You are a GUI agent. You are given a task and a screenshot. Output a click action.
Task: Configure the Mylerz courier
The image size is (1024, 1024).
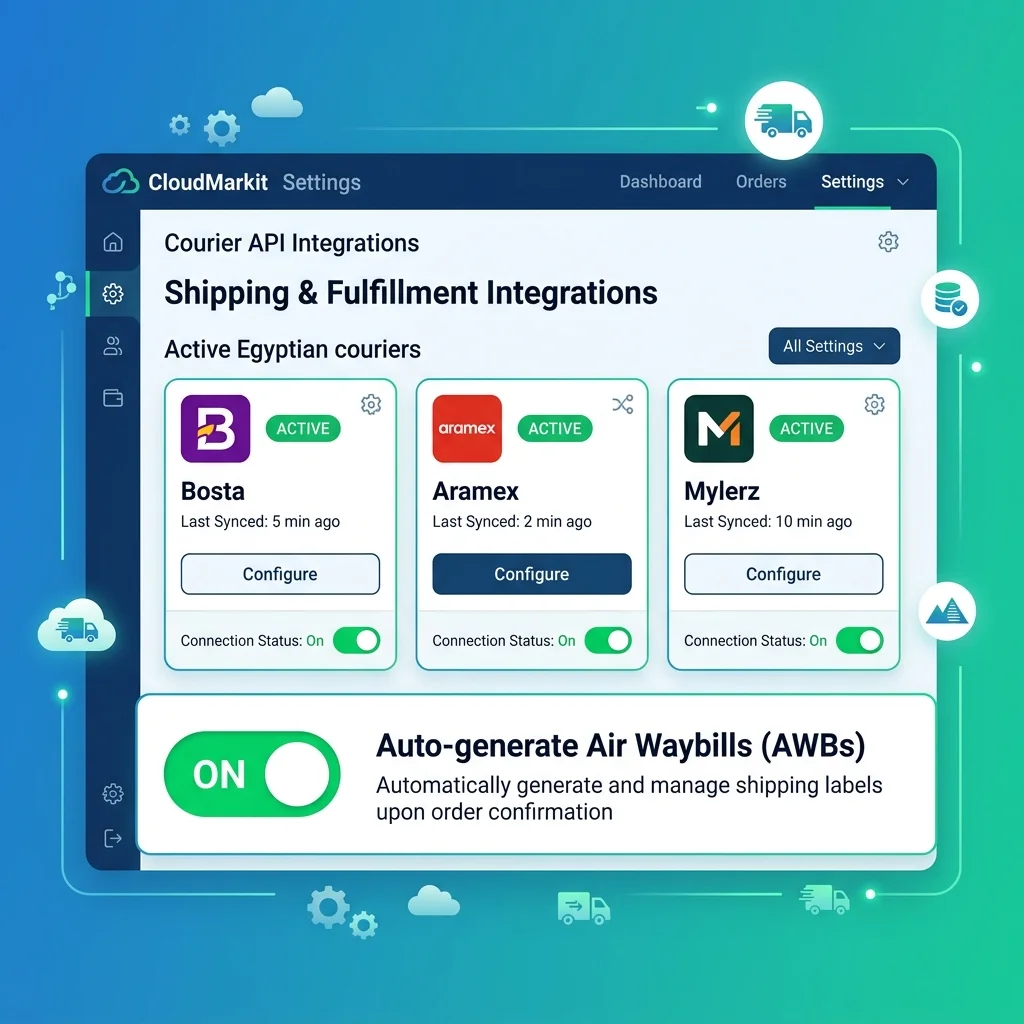coord(784,574)
